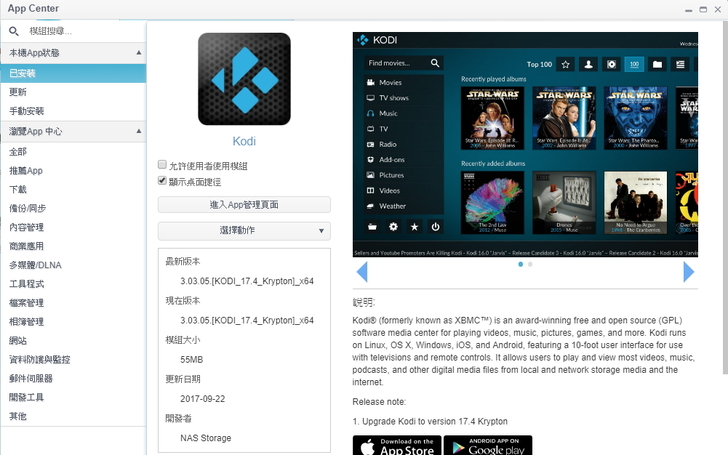
Task: Click the 2017-09-22 update date
Action: (202, 399)
